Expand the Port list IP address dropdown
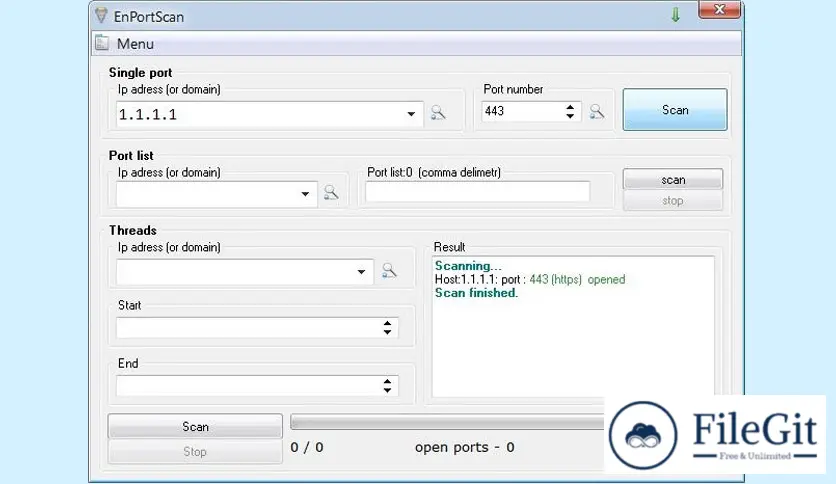This screenshot has height=484, width=836. [x=305, y=193]
